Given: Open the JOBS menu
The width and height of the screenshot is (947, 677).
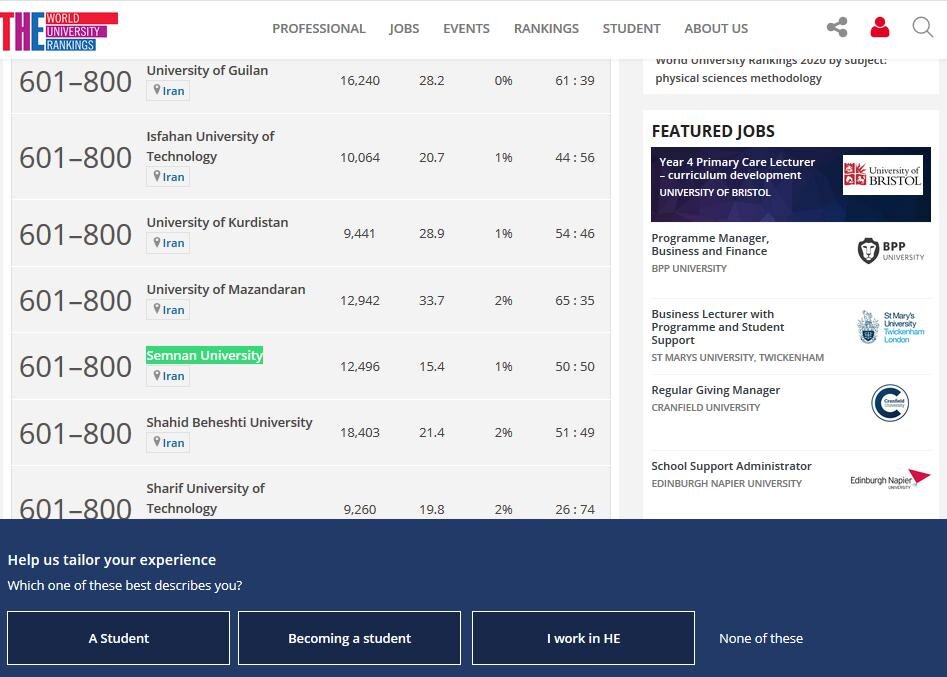Looking at the screenshot, I should [404, 28].
